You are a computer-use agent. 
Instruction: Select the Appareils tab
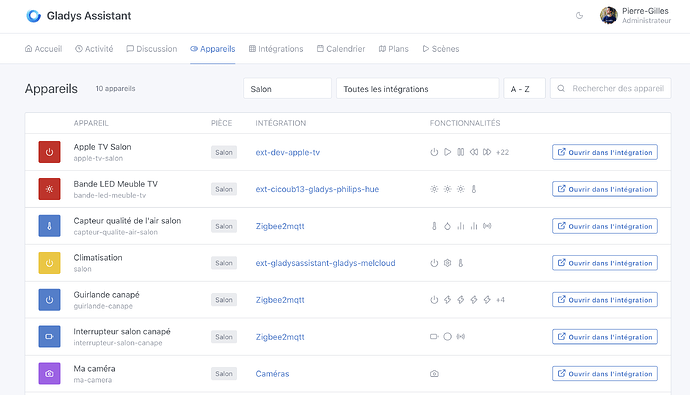coord(213,49)
